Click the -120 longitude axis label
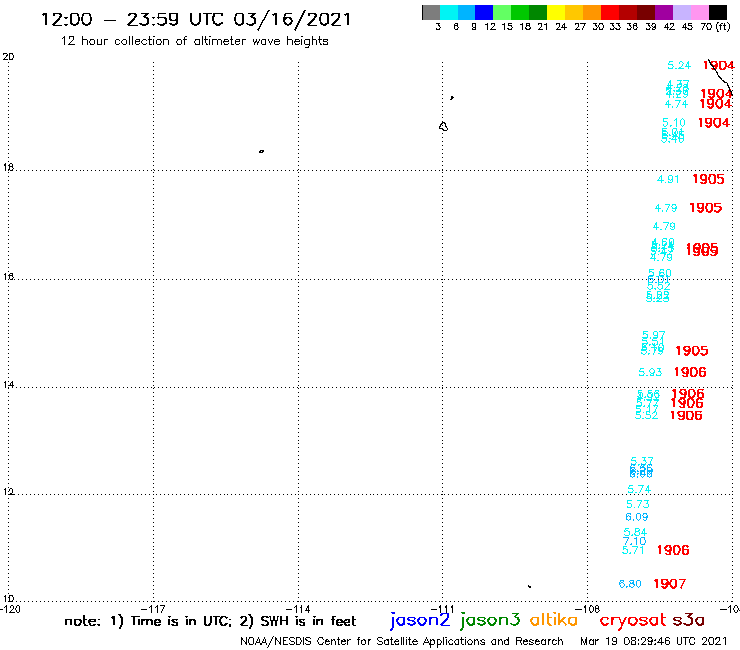Viewport: 740px width, 650px height. [10, 609]
